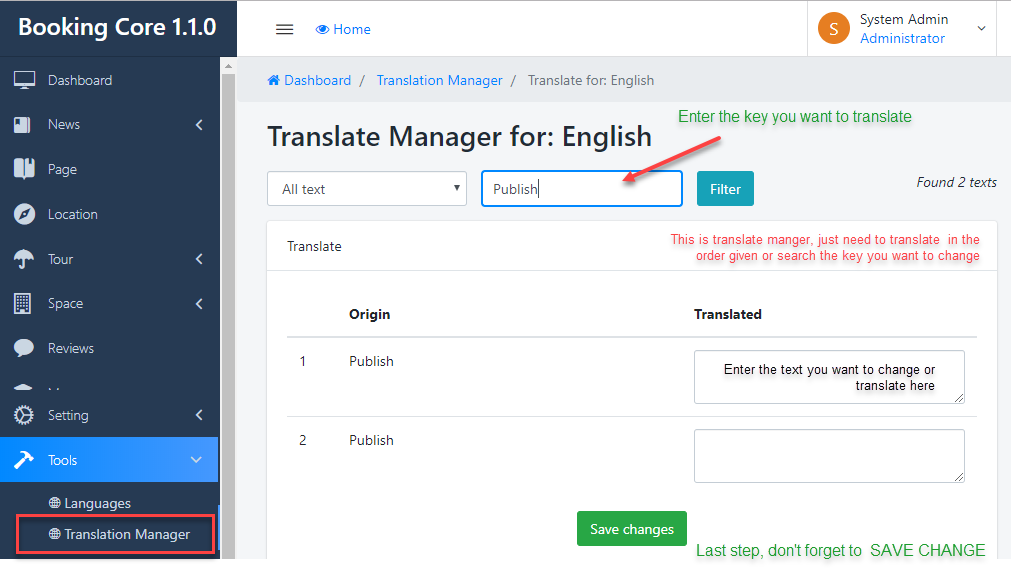Click the Dashboard monitor icon in sidebar
Screen dimensions: 1011x584
point(25,80)
